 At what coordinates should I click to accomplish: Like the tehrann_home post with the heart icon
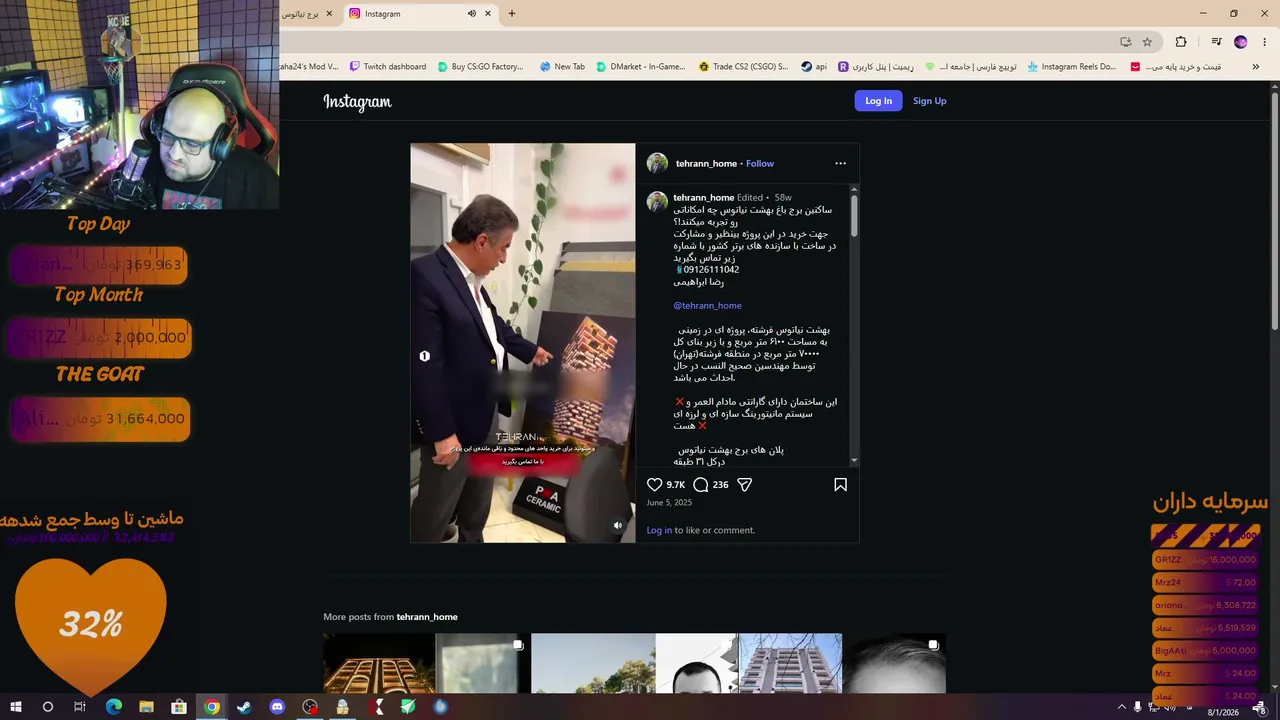pyautogui.click(x=655, y=485)
